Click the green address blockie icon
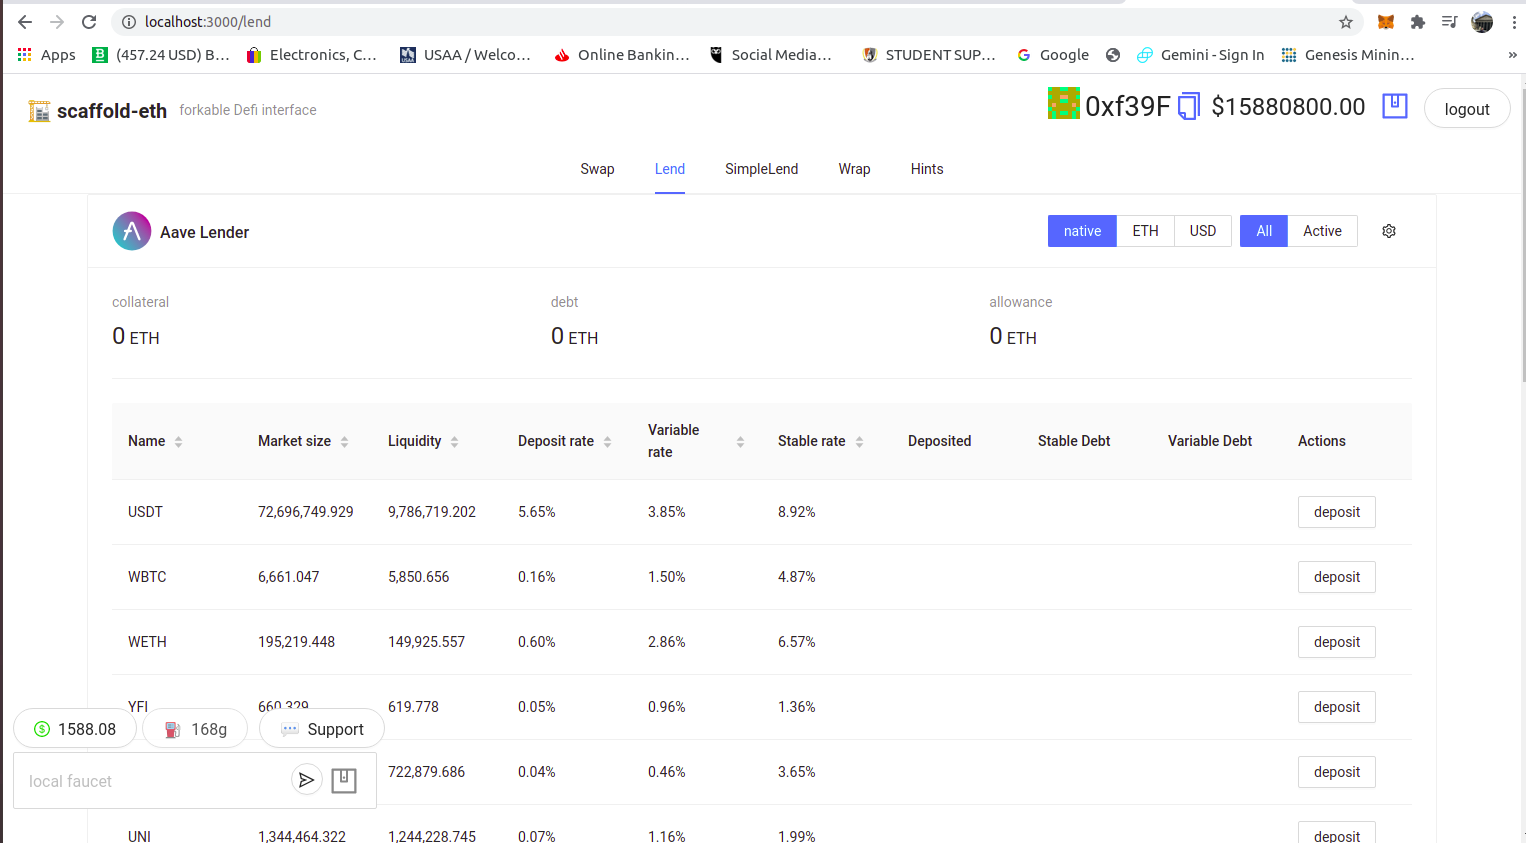 click(1064, 103)
